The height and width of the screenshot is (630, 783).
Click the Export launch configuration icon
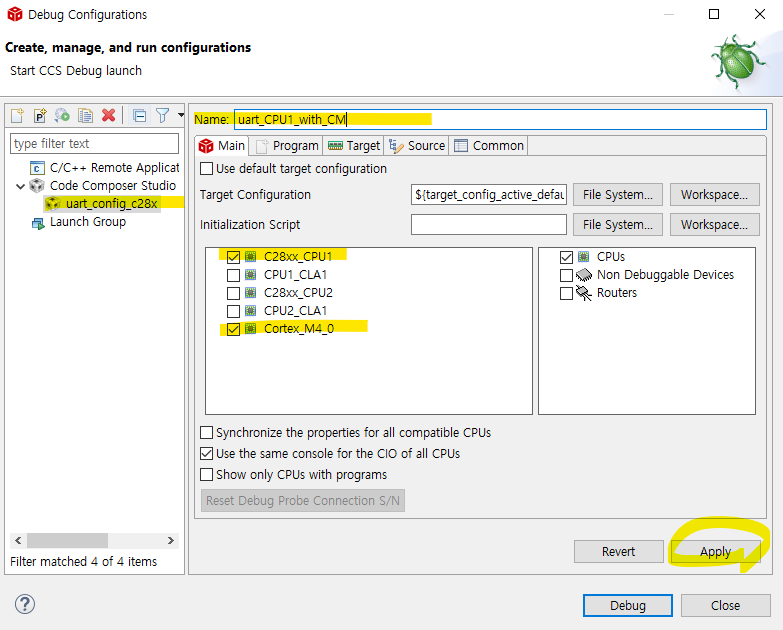(62, 116)
